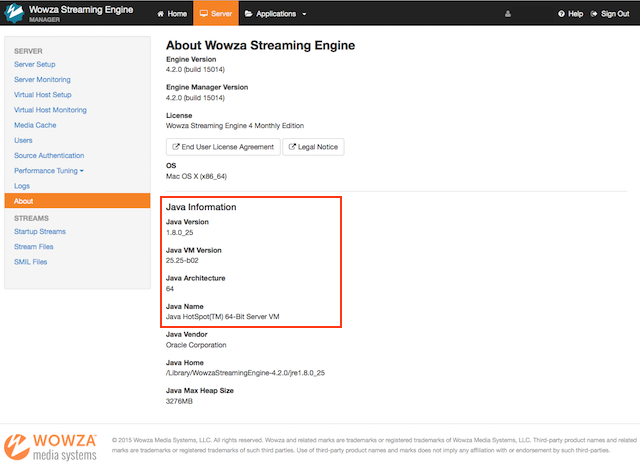Click the Help question mark icon
Image resolution: width=640 pixels, height=463 pixels.
click(x=561, y=14)
